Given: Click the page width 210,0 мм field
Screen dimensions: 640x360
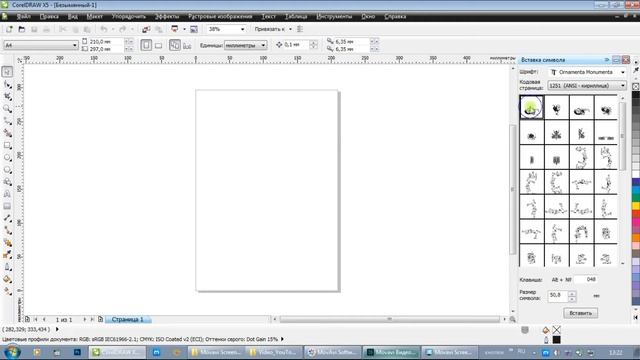Looking at the screenshot, I should (106, 41).
